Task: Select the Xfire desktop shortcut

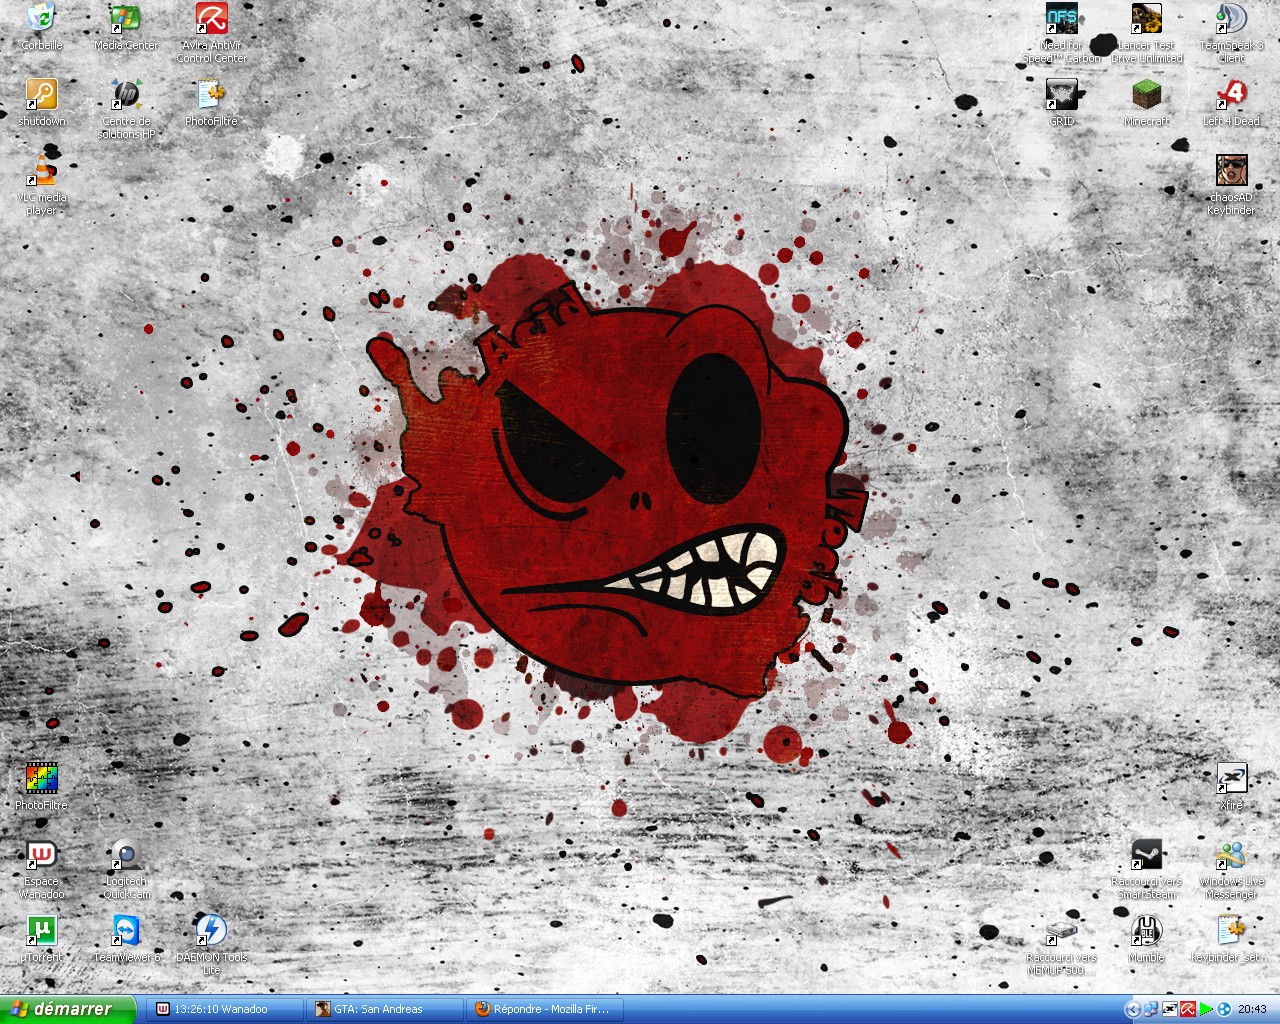Action: pos(1231,779)
